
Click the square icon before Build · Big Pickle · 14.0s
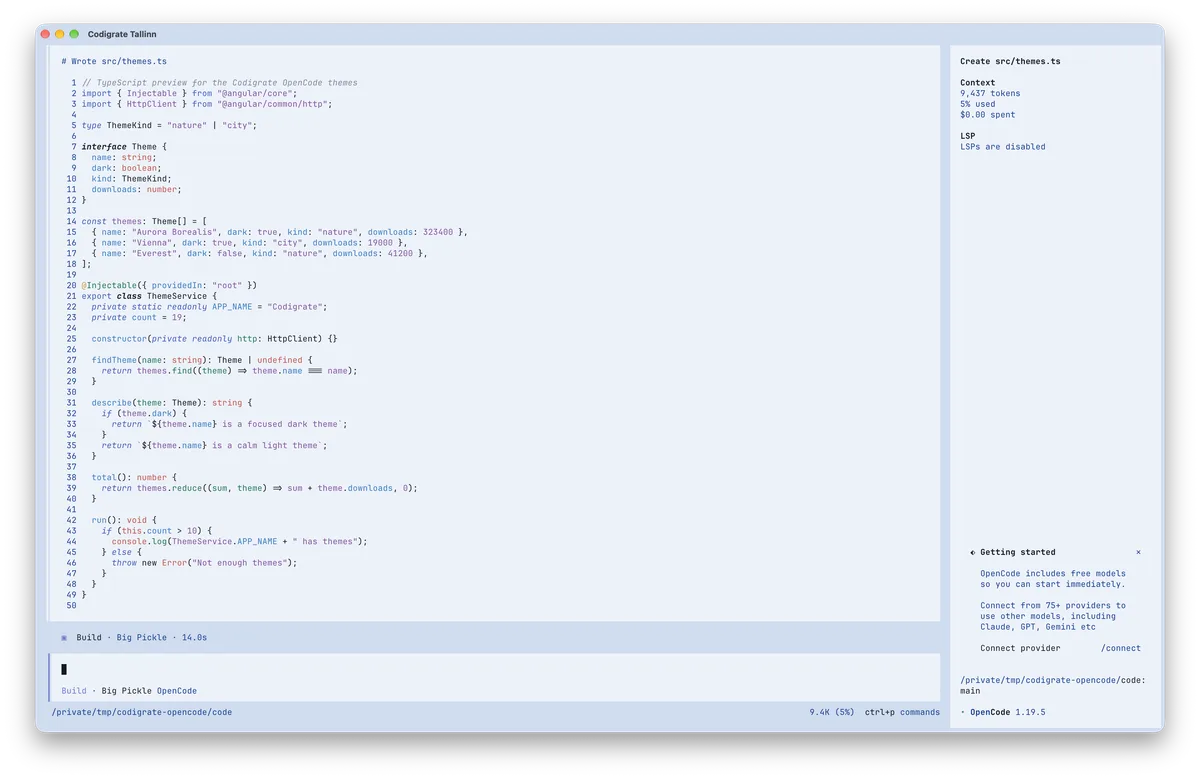point(64,637)
